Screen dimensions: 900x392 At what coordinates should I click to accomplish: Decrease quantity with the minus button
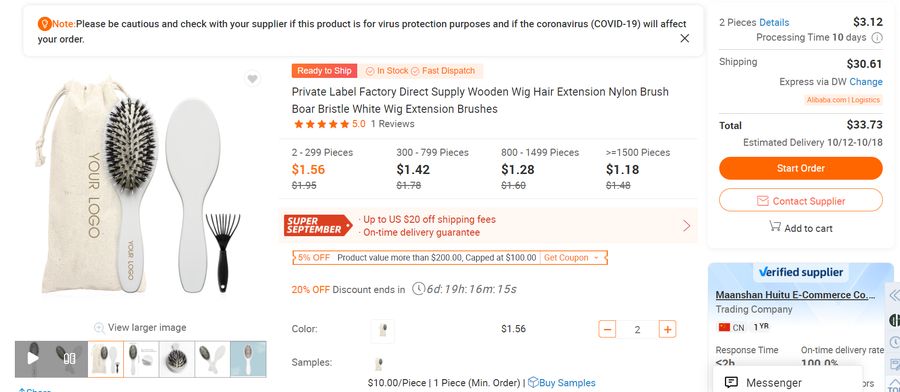coord(607,329)
